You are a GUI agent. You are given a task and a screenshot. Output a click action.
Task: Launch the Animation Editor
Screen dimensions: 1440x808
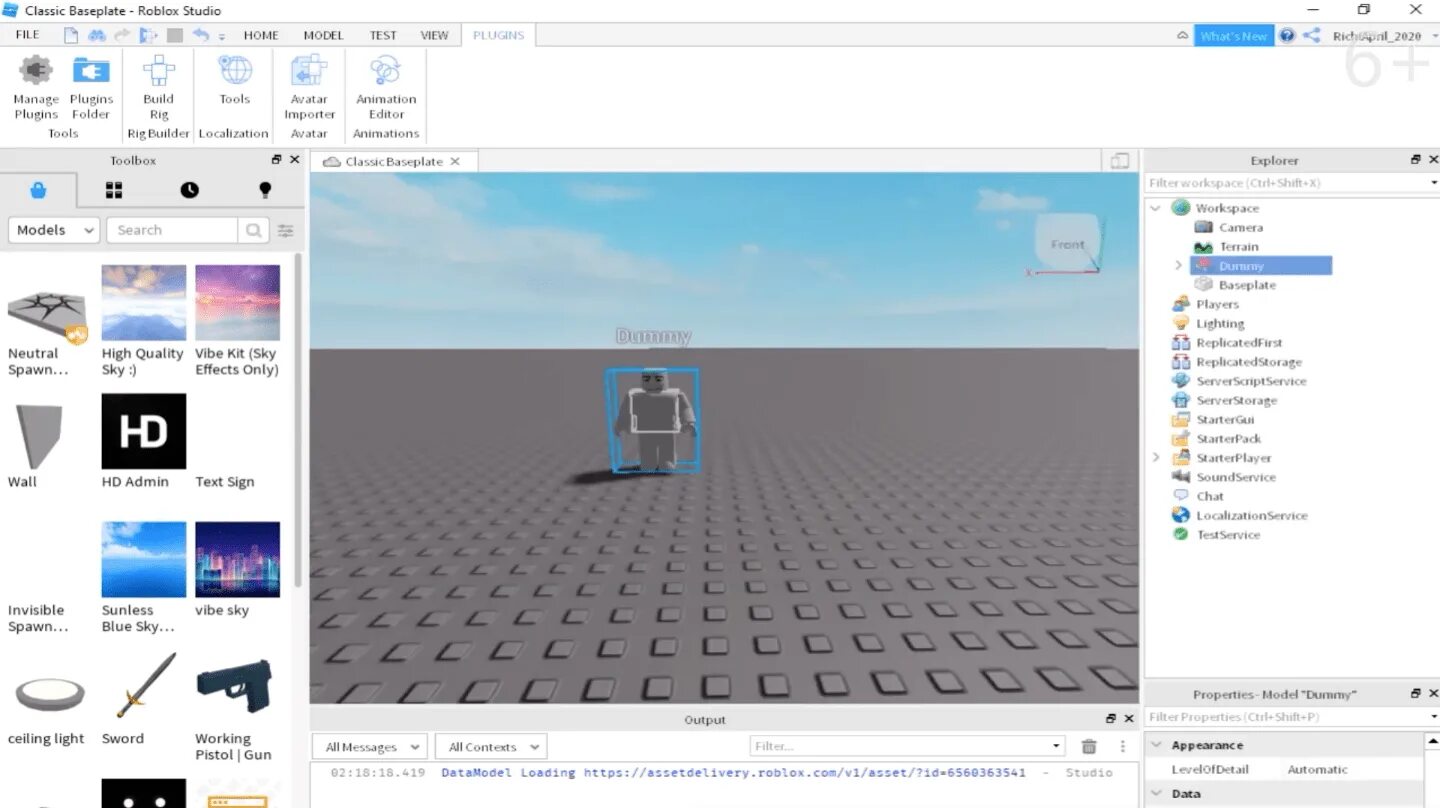[x=386, y=88]
